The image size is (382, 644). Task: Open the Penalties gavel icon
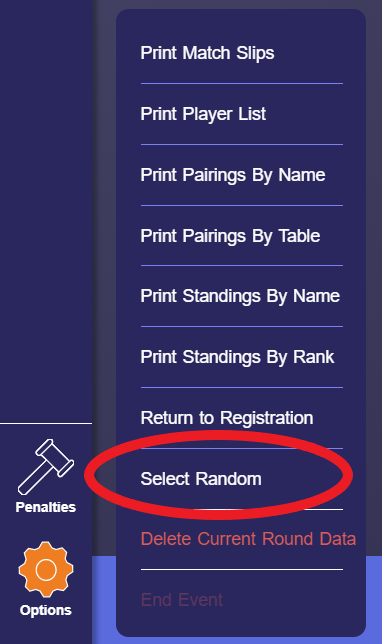coord(46,467)
